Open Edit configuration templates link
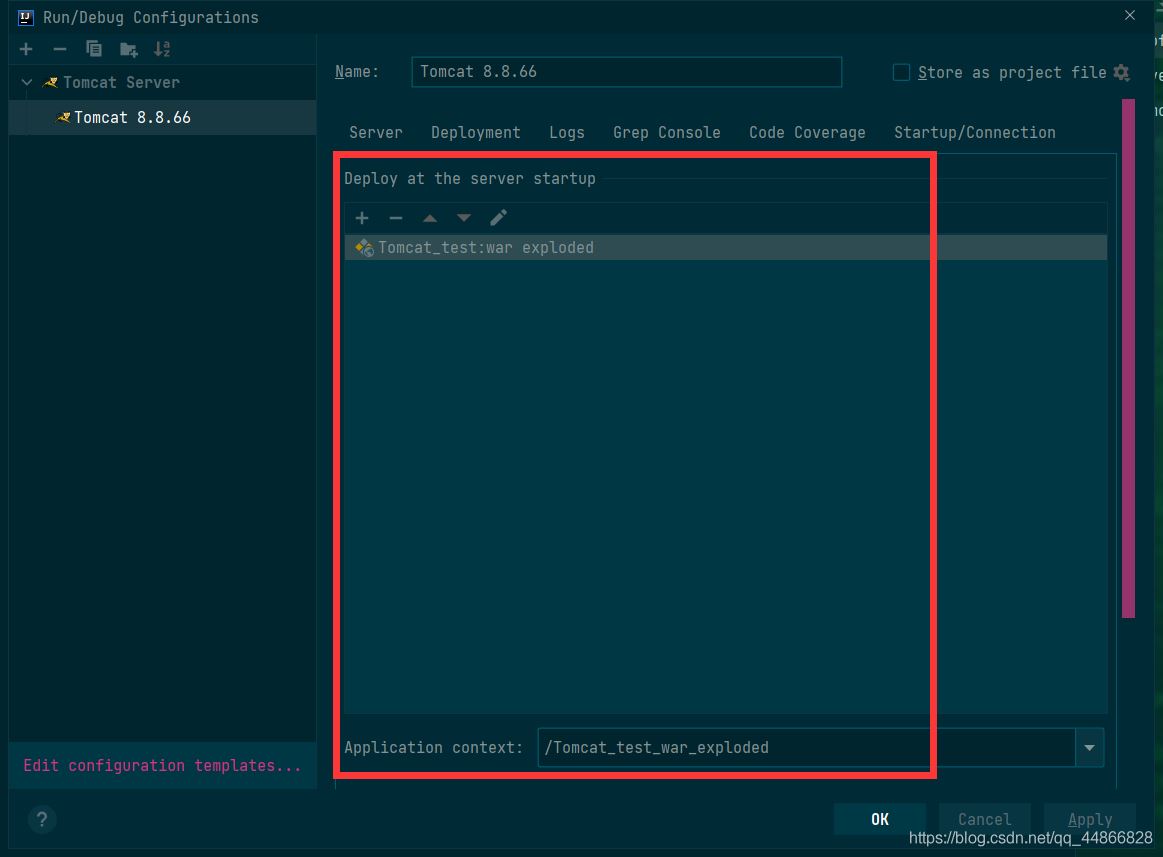 (x=162, y=765)
